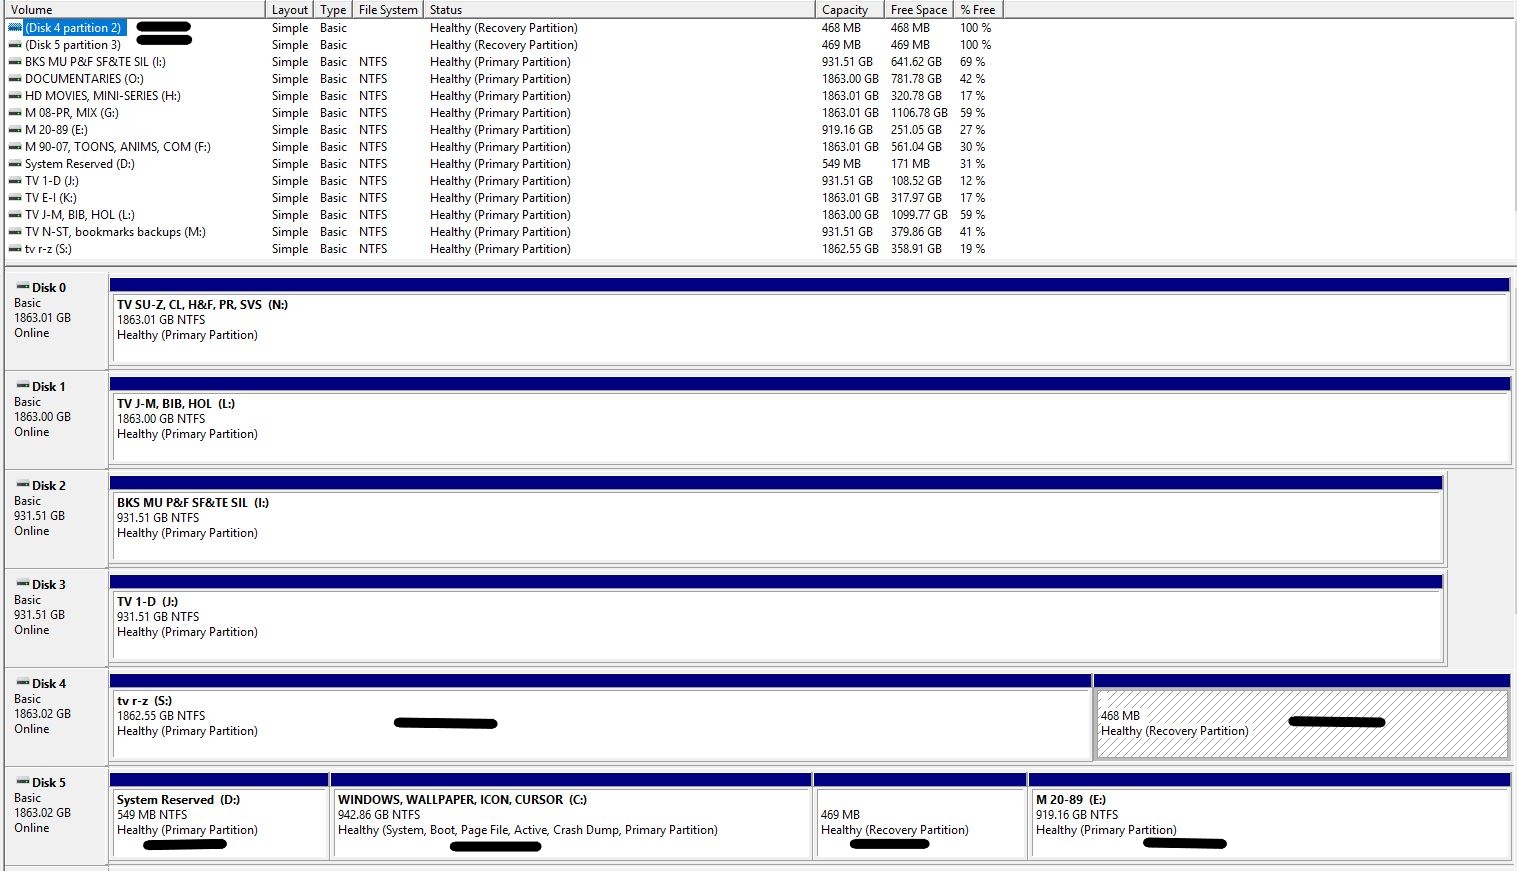Select the TV J-M, BIB, HOL (L:) partition block on Disk 1
This screenshot has width=1517, height=871.
click(809, 421)
